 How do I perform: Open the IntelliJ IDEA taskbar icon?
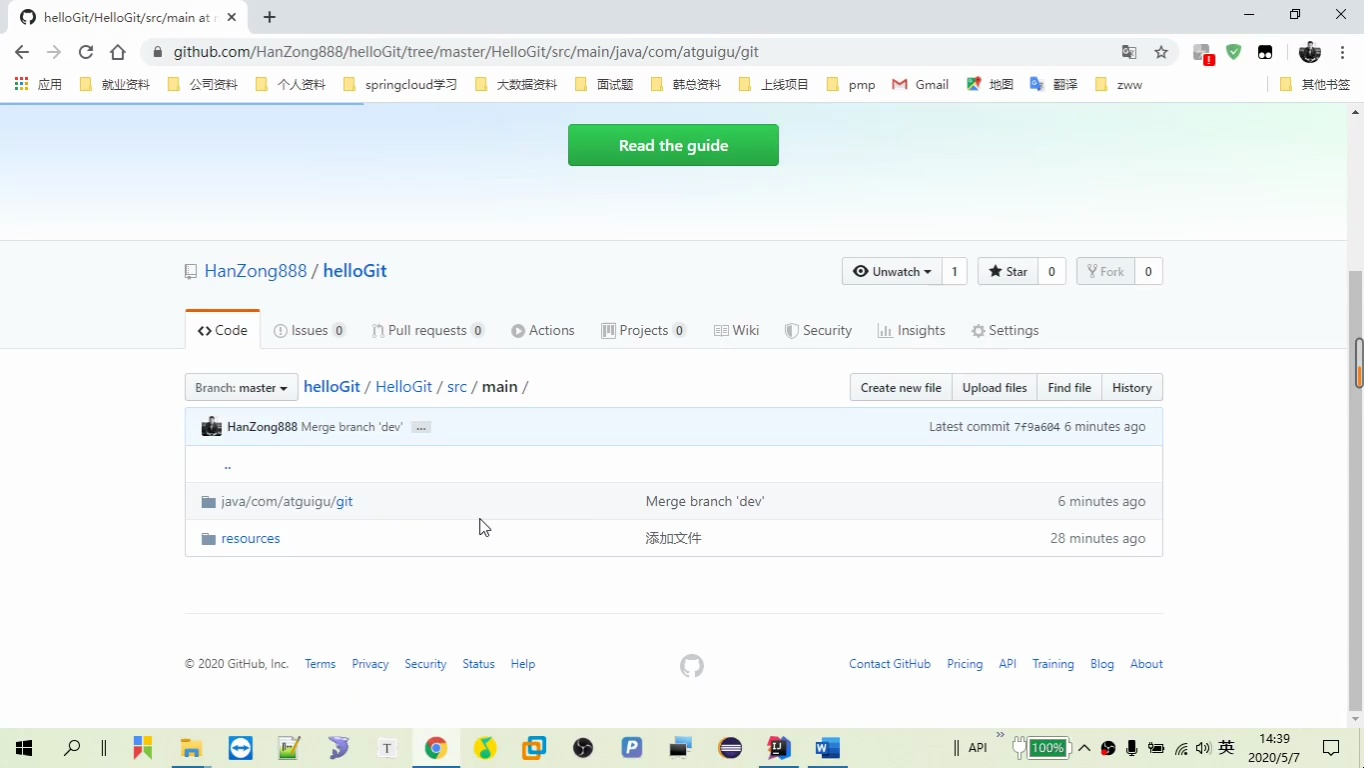(778, 748)
